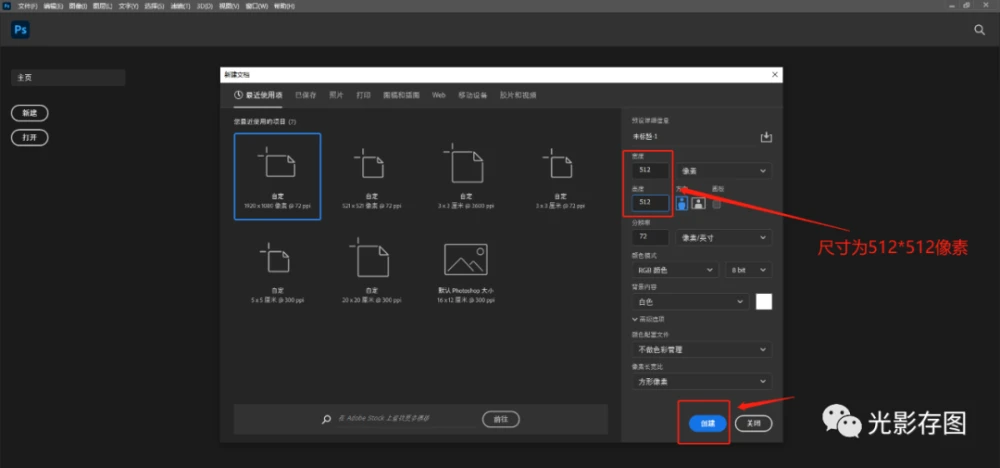Open the 8 bit depth dropdown
The height and width of the screenshot is (468, 1000).
pyautogui.click(x=750, y=270)
